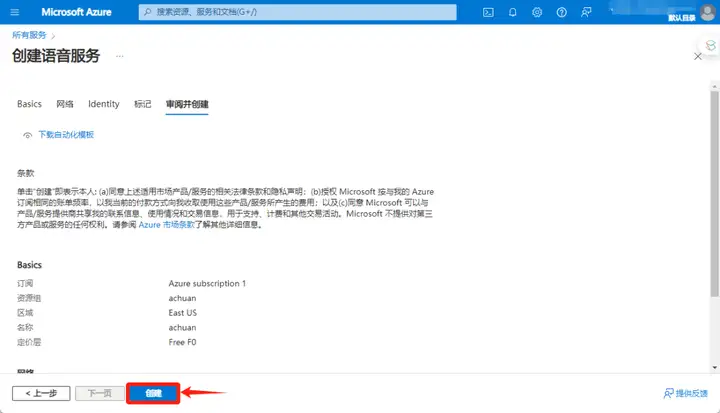Select the 审阅并创建 tab
The height and width of the screenshot is (413, 720).
187,104
